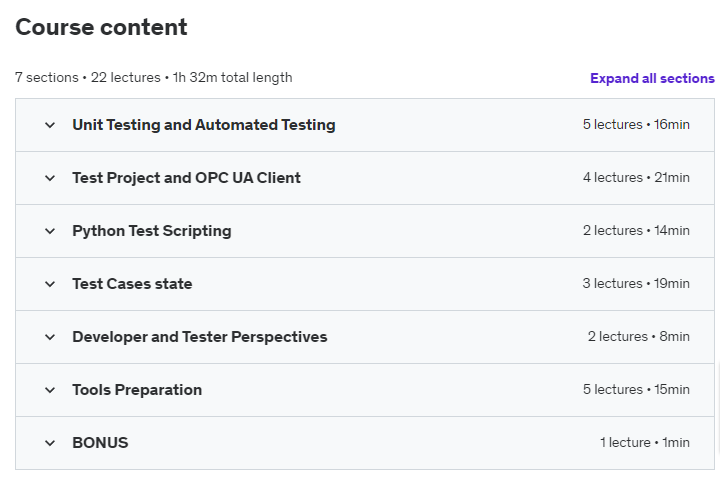Click '5 lectures • 16min' in the Unit Testing row
Screen dimensions: 720x478
636,125
